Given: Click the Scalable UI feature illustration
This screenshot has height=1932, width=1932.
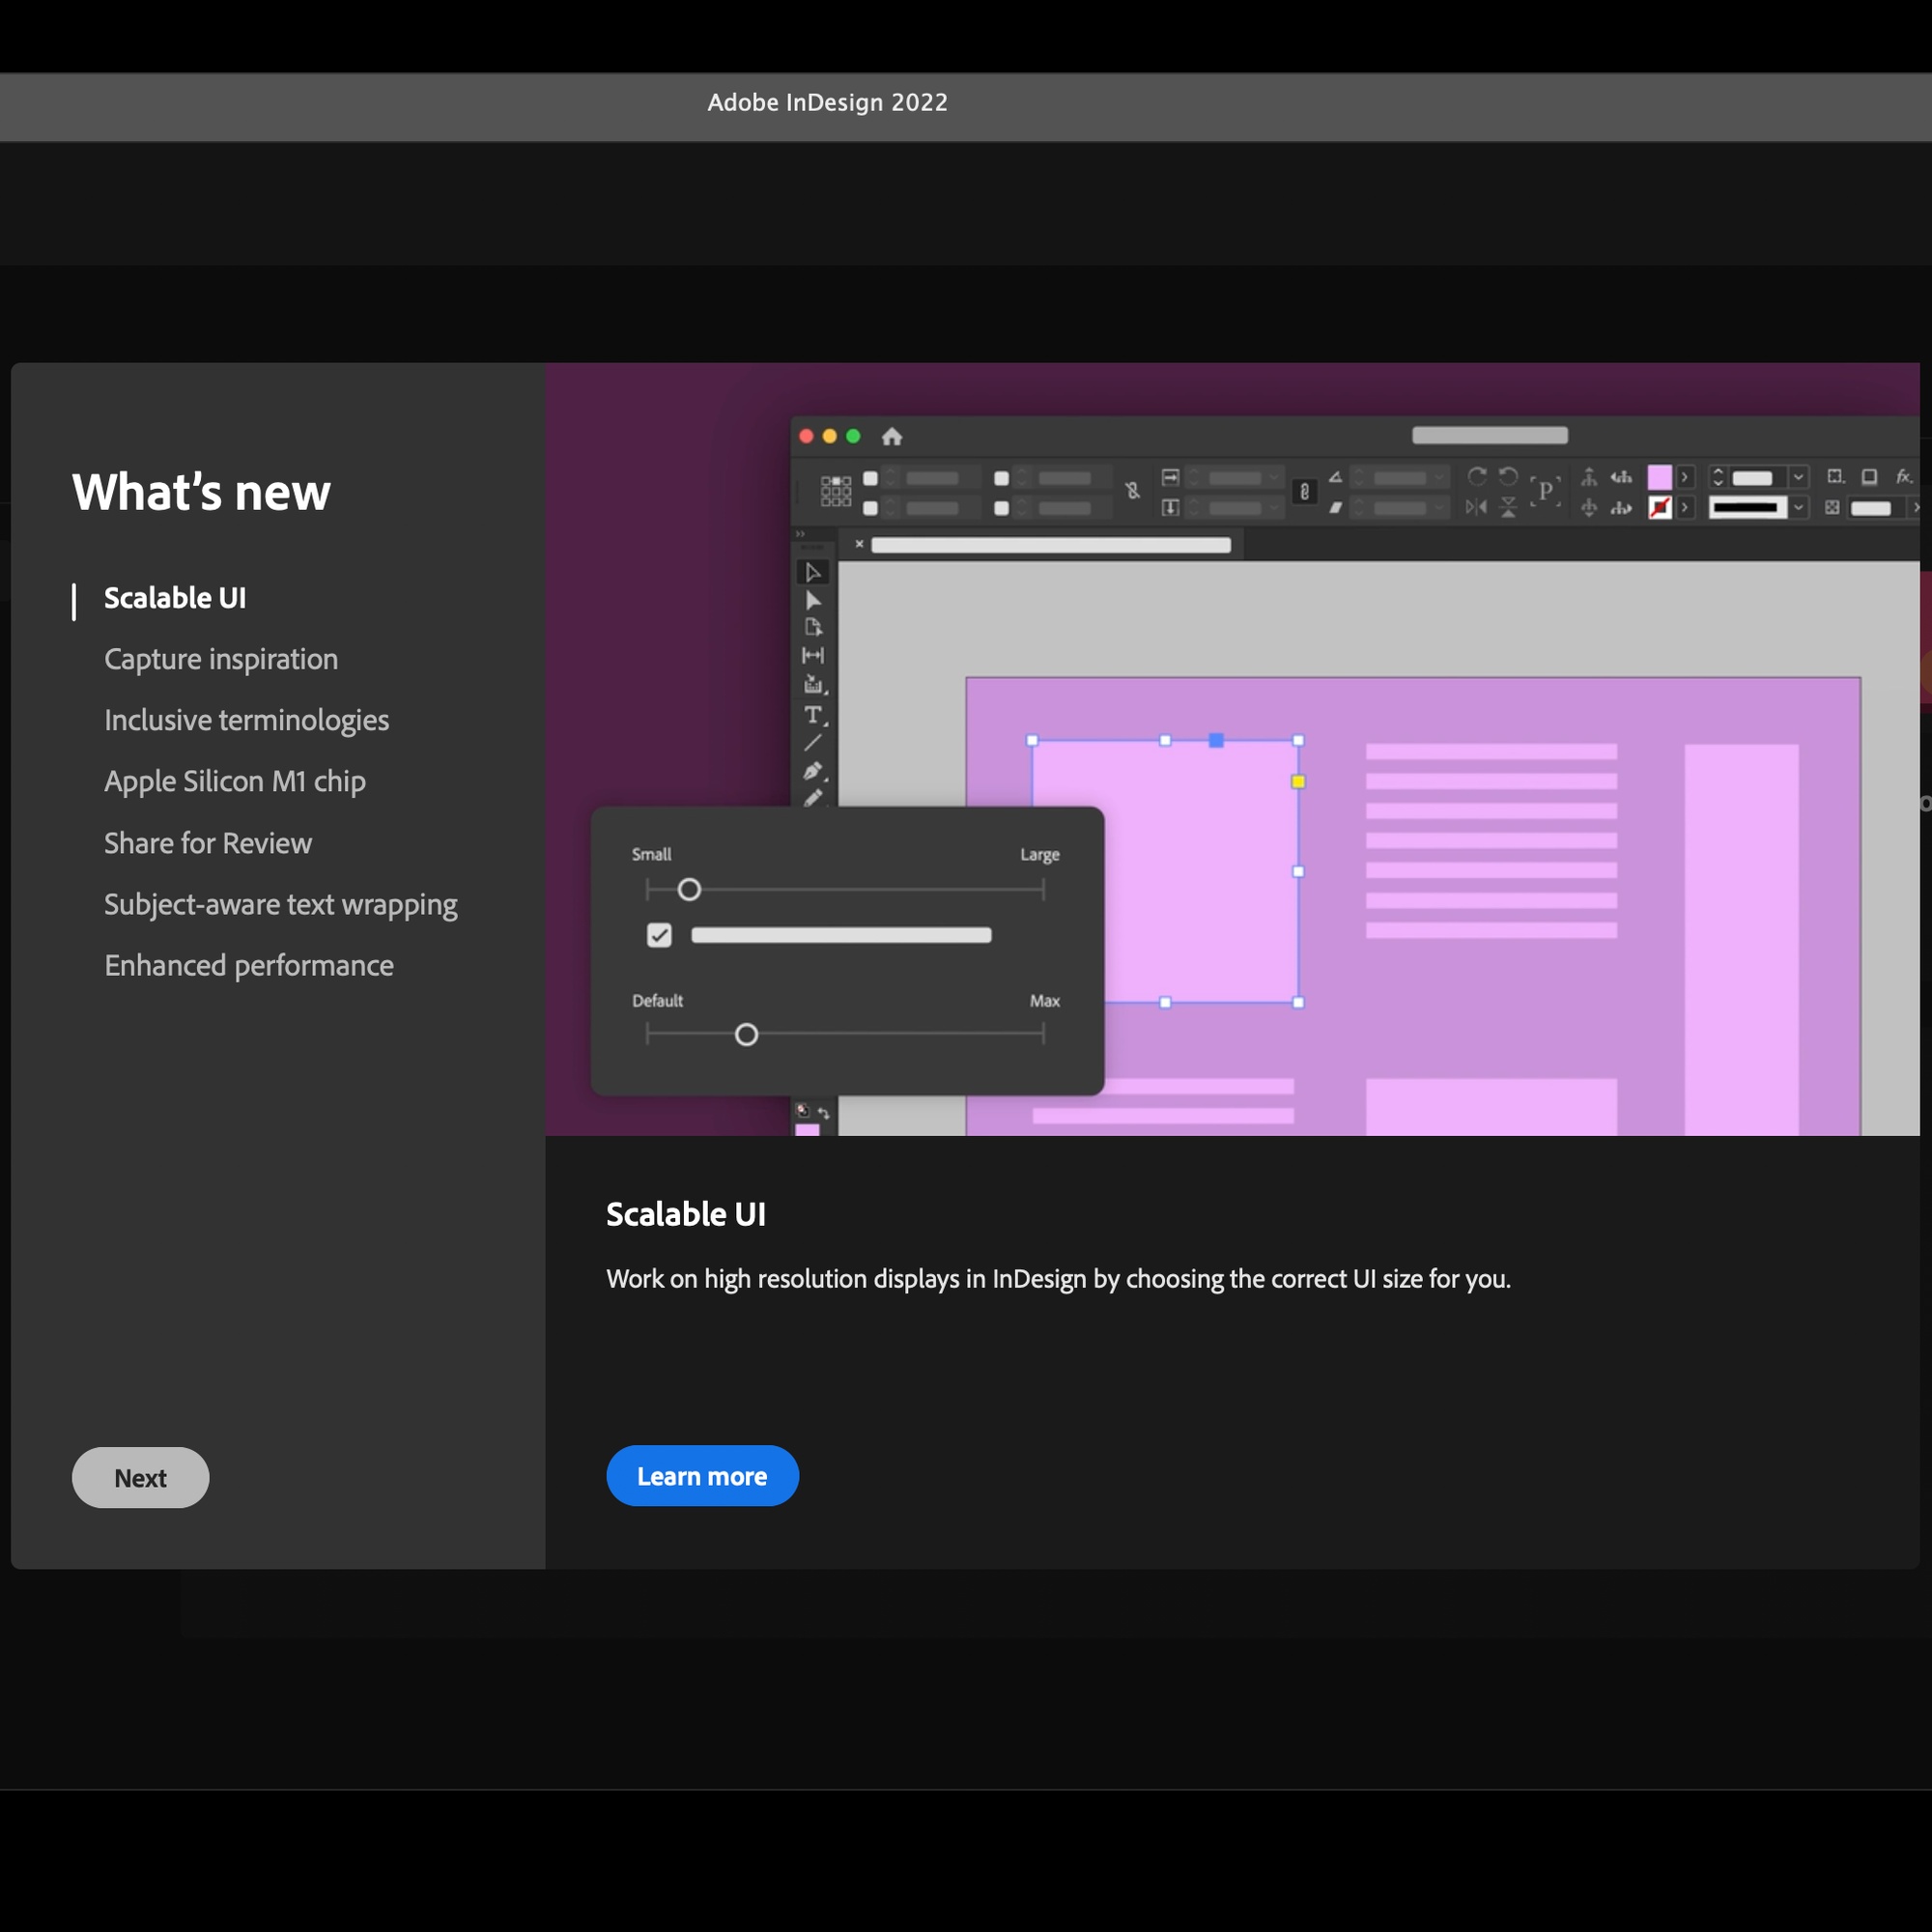Looking at the screenshot, I should tap(1232, 749).
